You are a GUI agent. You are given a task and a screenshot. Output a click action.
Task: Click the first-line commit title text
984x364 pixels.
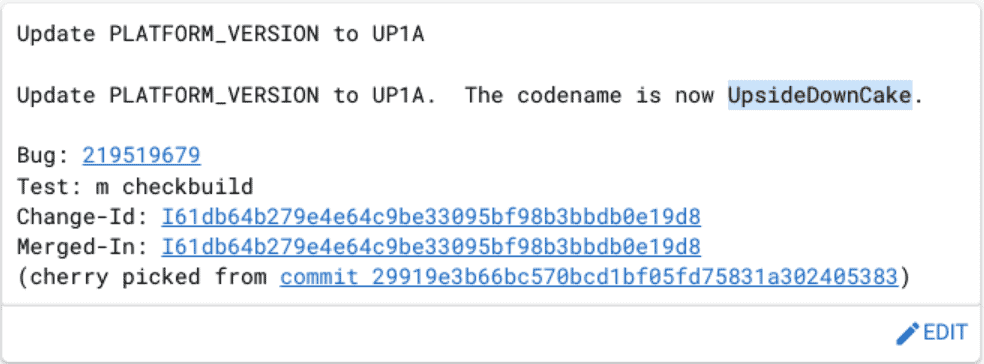[220, 35]
